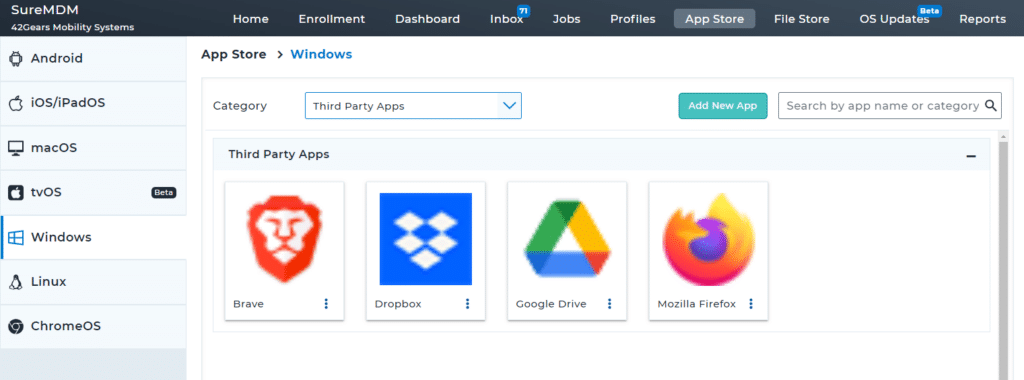
Task: Open the Category dropdown showing Third Party Apps
Action: click(413, 106)
